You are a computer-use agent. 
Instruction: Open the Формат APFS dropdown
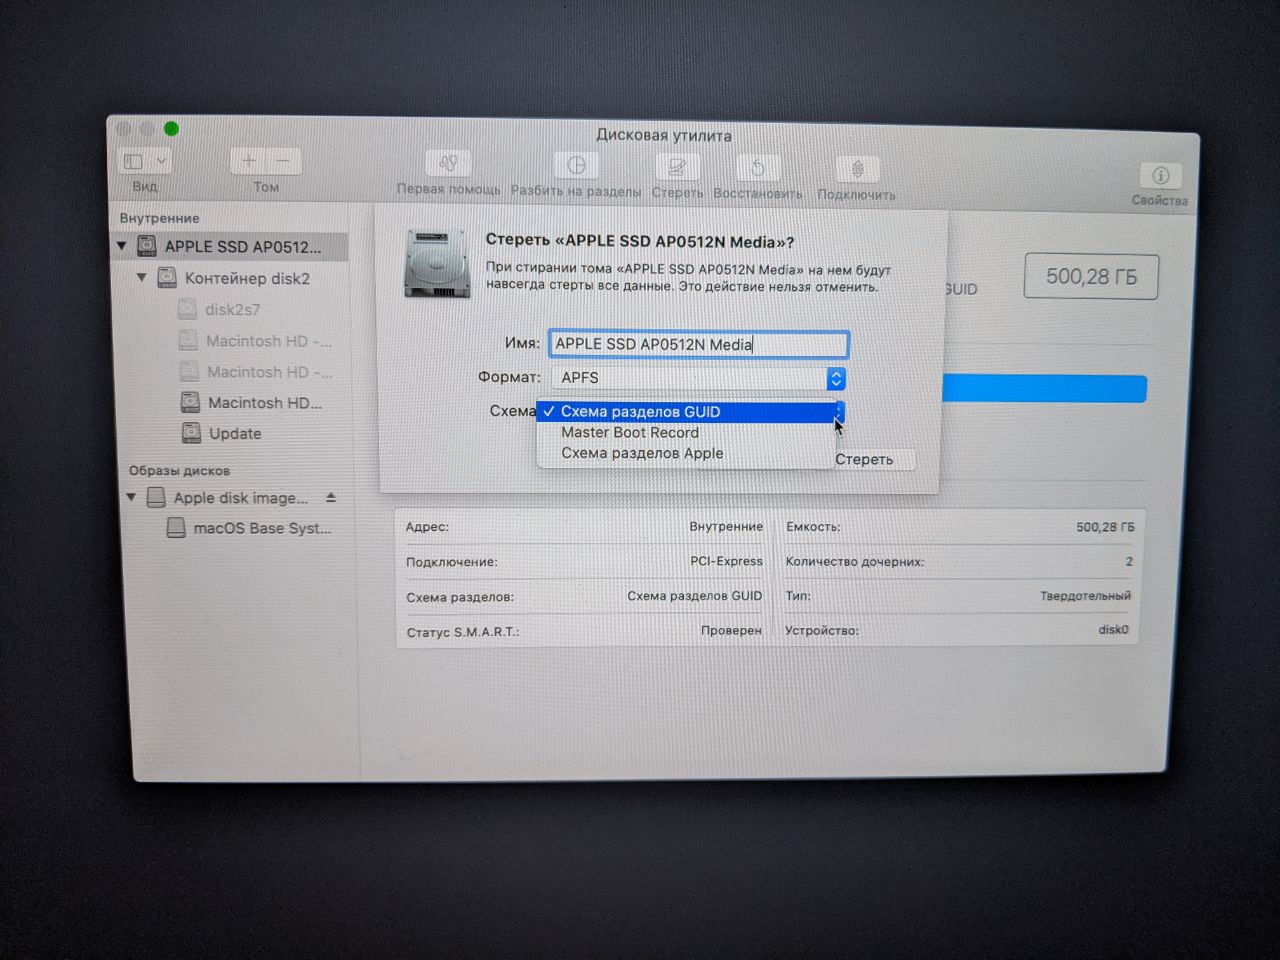coord(698,378)
